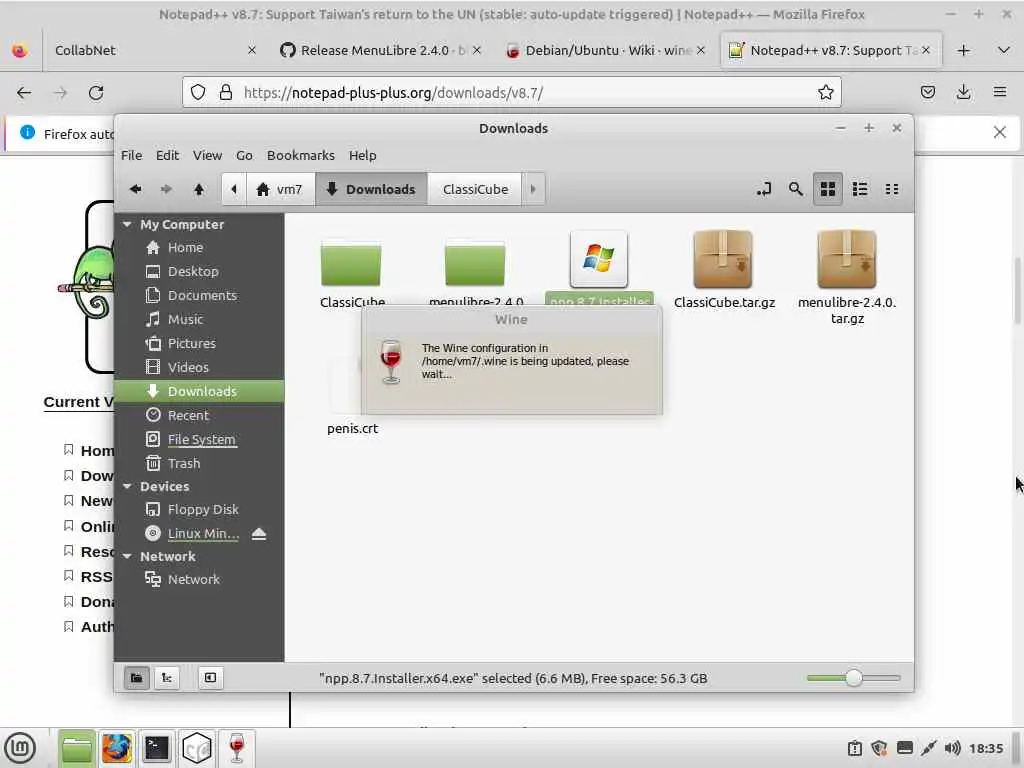This screenshot has width=1024, height=768.
Task: Adjust the icon zoom slider
Action: [x=854, y=678]
